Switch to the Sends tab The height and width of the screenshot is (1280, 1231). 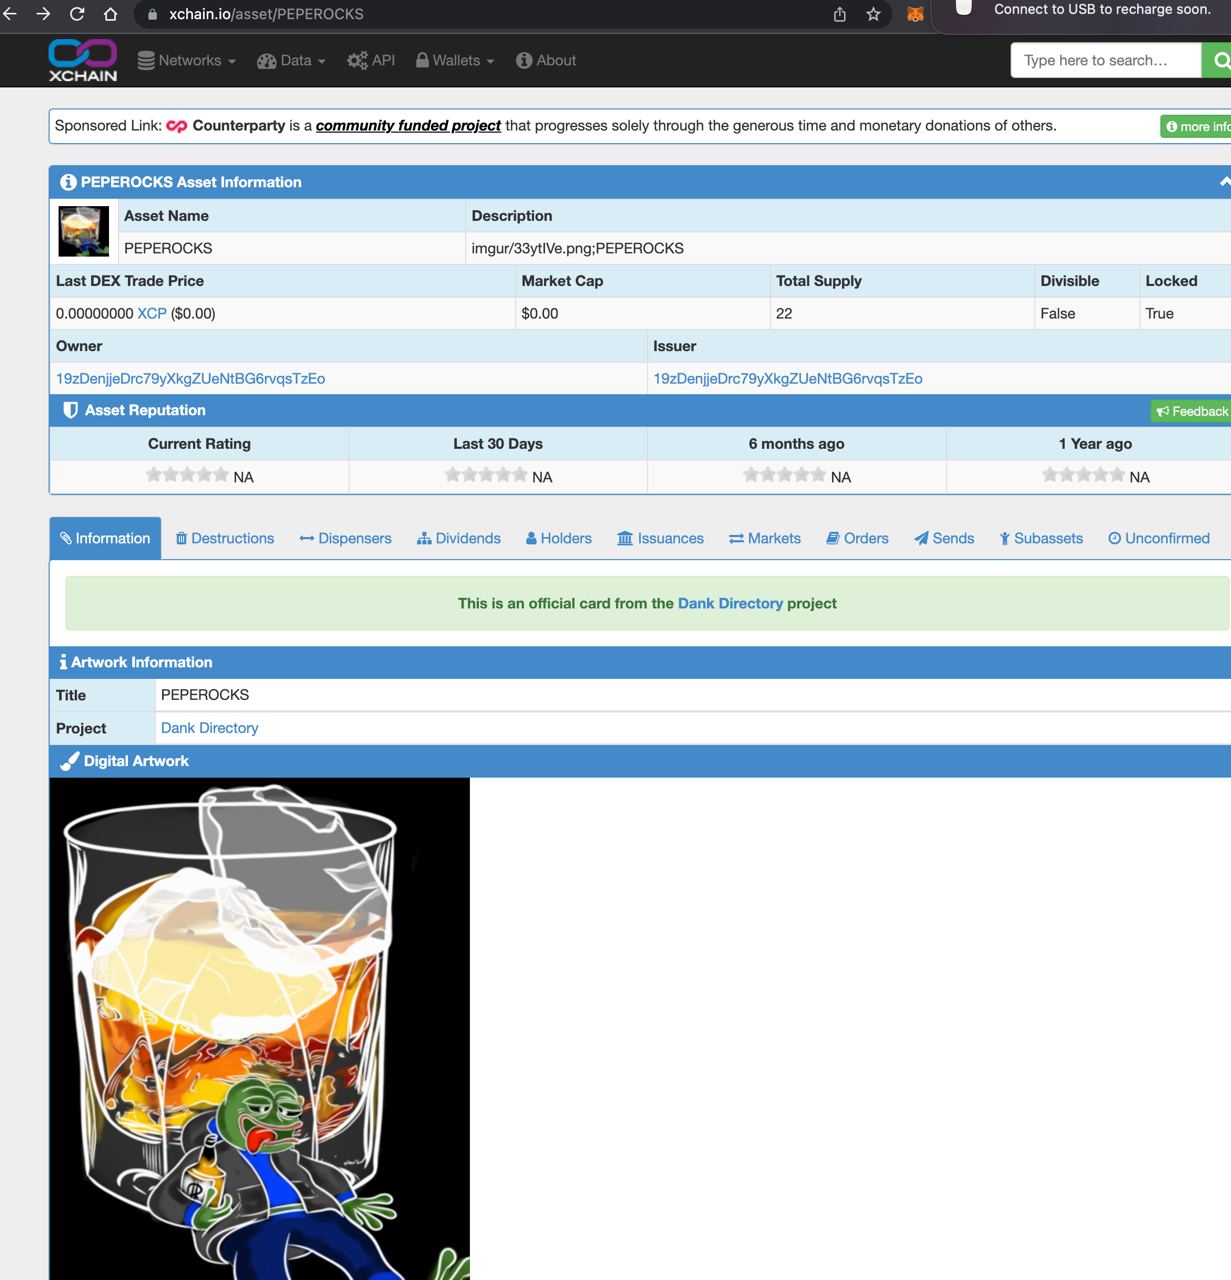pyautogui.click(x=944, y=538)
